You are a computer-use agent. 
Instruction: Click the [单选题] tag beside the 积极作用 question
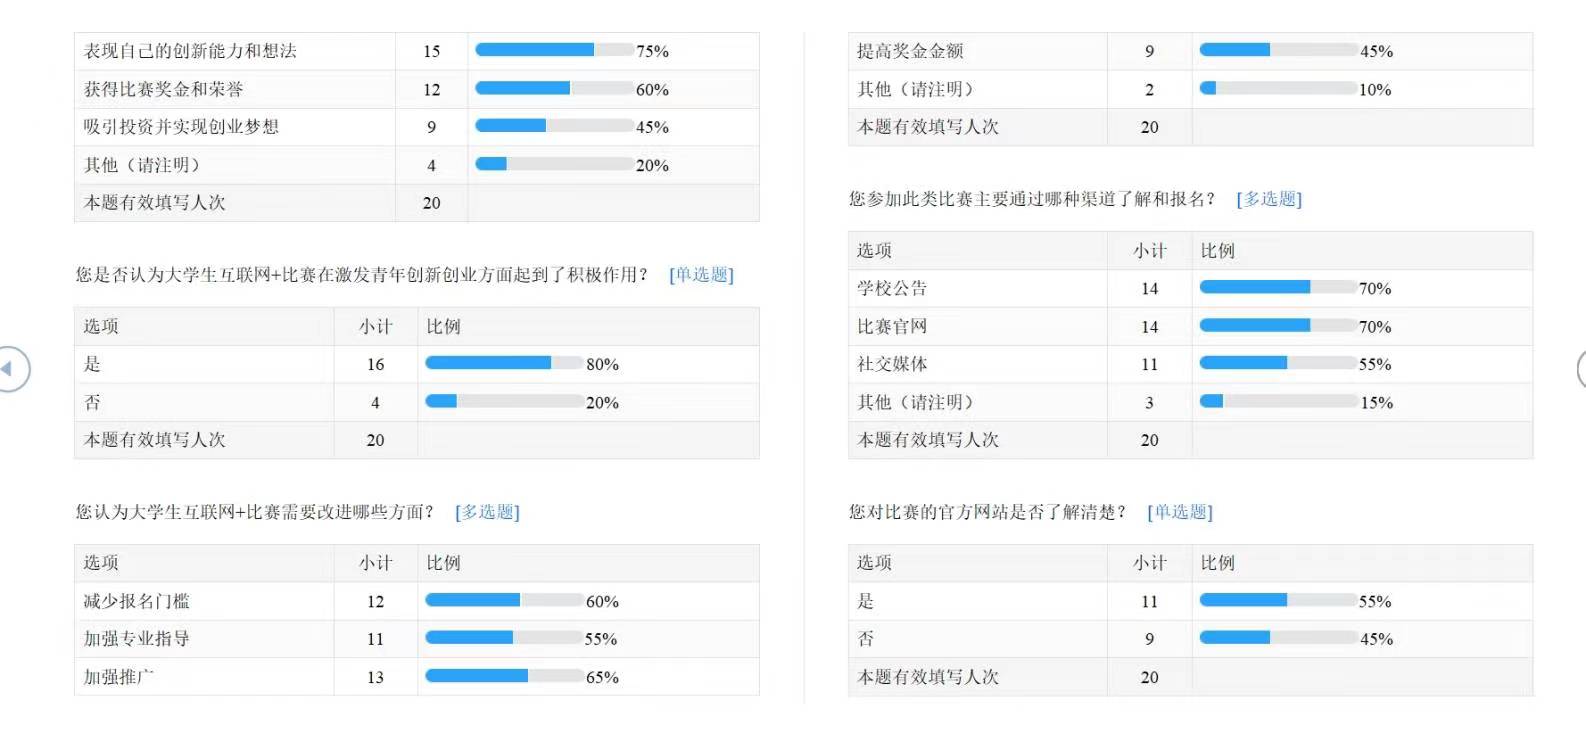coord(701,275)
